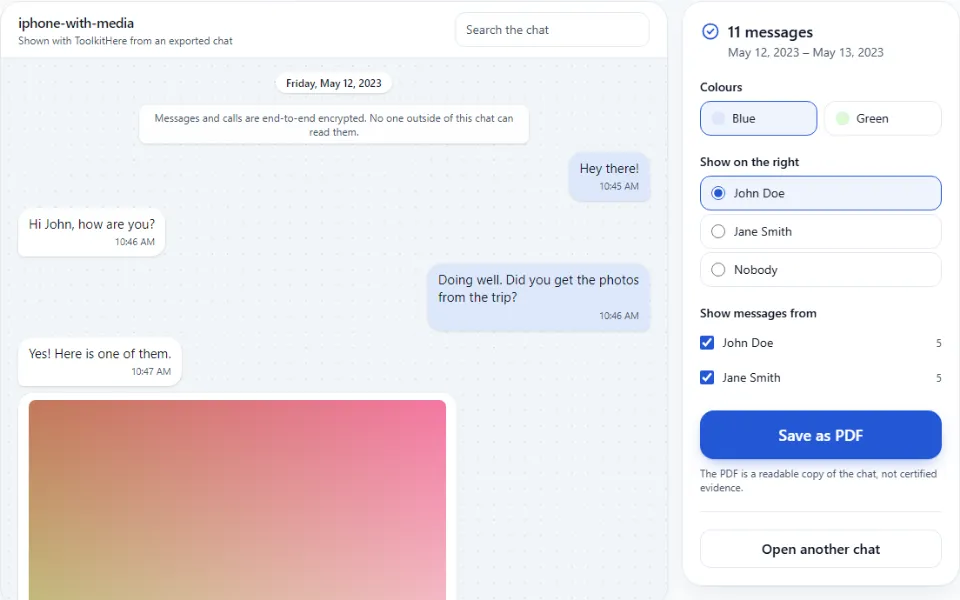Image resolution: width=960 pixels, height=600 pixels.
Task: Click 'Doing well. Did you get the photos' message
Action: 538,298
